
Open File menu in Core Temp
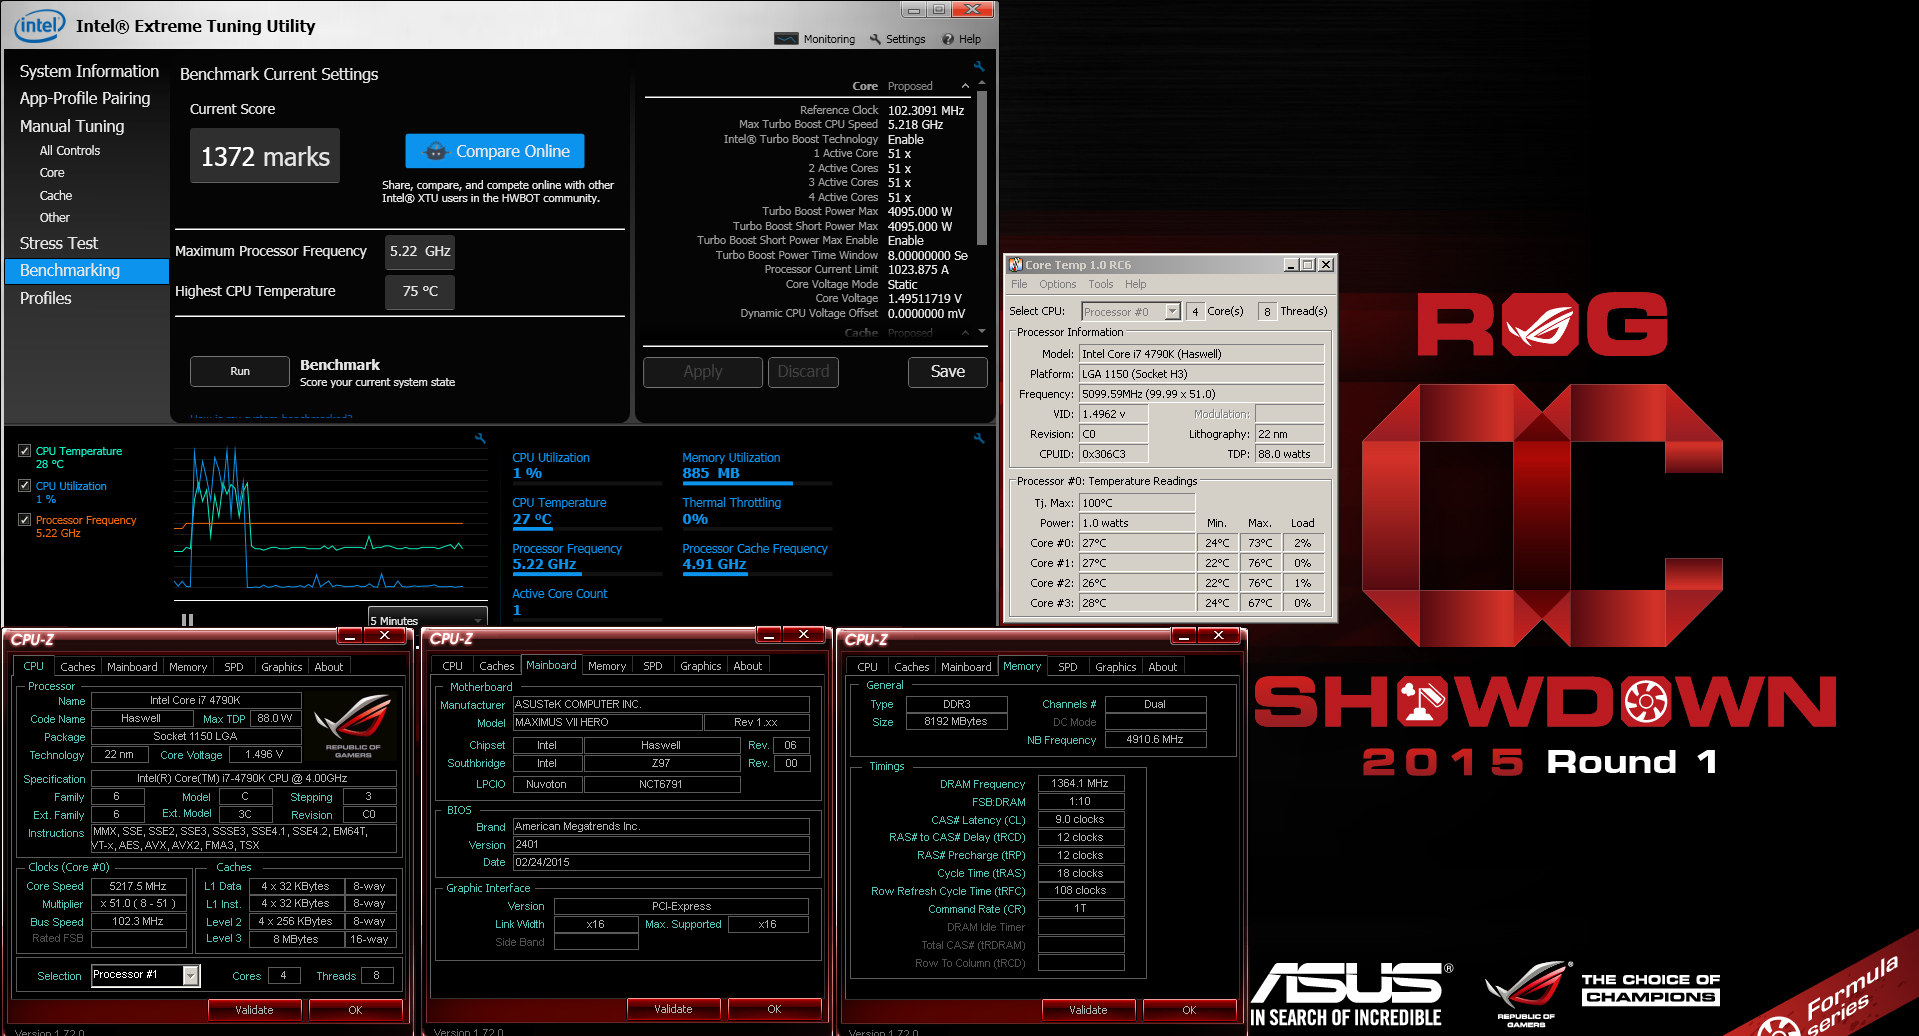(1019, 284)
